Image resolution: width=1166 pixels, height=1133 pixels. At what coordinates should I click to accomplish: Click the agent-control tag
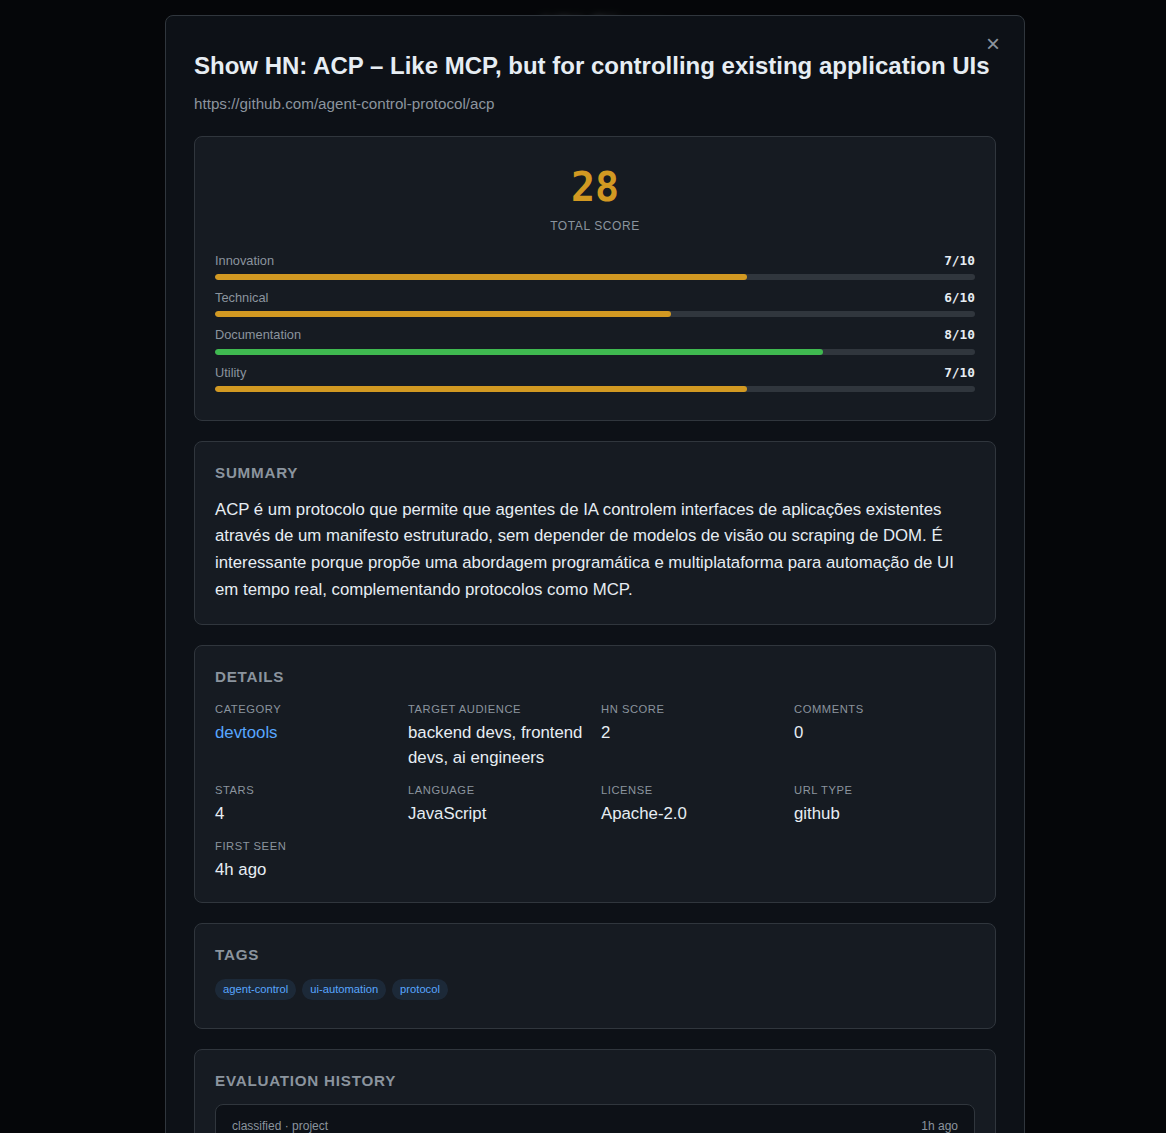[x=255, y=989]
